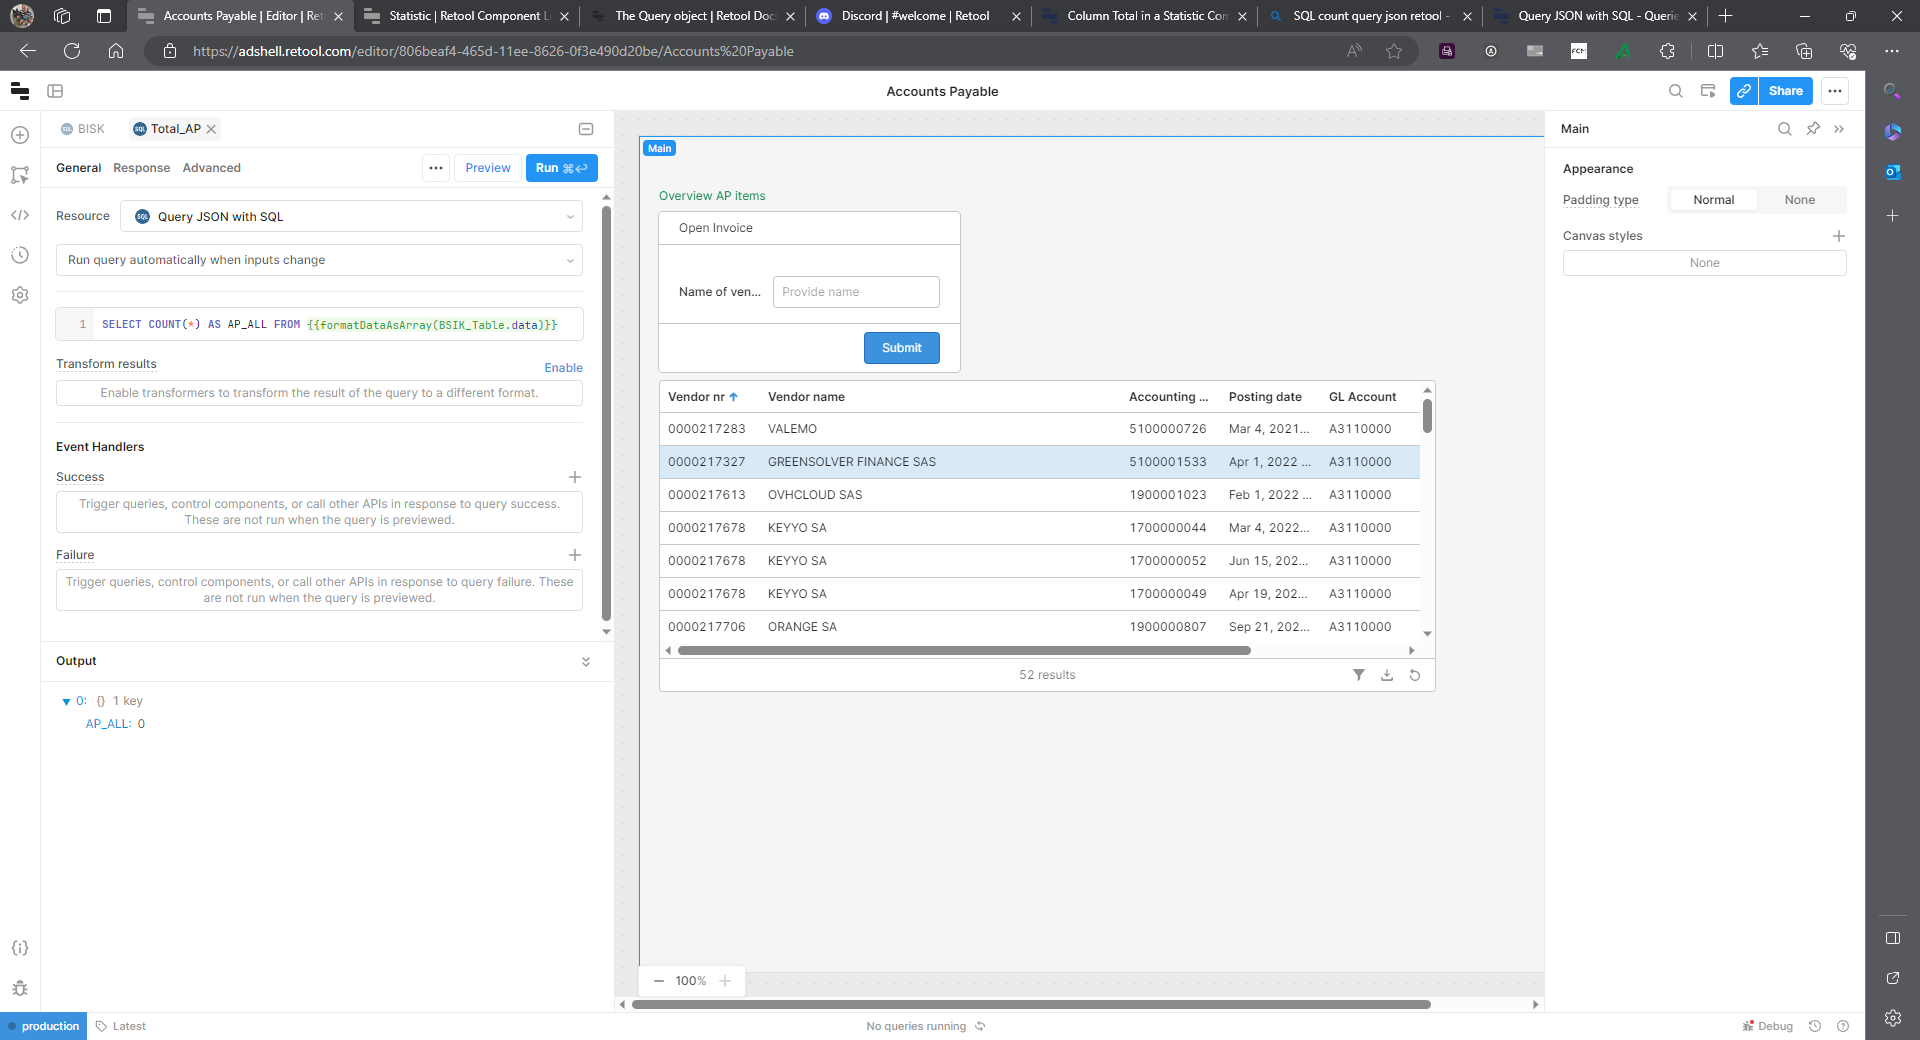Minimize the query editor panel
The image size is (1920, 1040).
coord(586,129)
